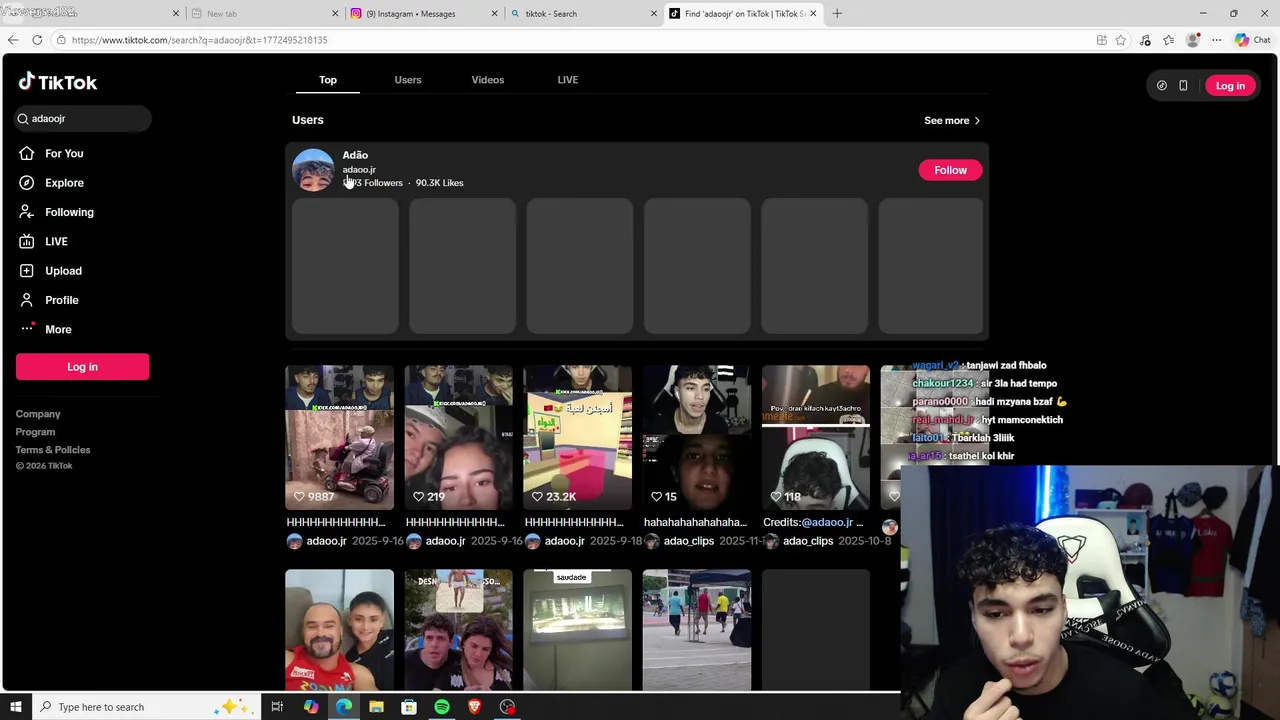The height and width of the screenshot is (720, 1280).
Task: Add this page to favorites star
Action: point(1121,40)
